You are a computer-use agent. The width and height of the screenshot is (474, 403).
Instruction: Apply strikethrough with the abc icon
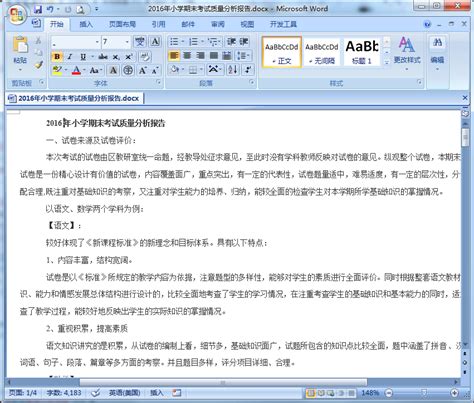103,57
